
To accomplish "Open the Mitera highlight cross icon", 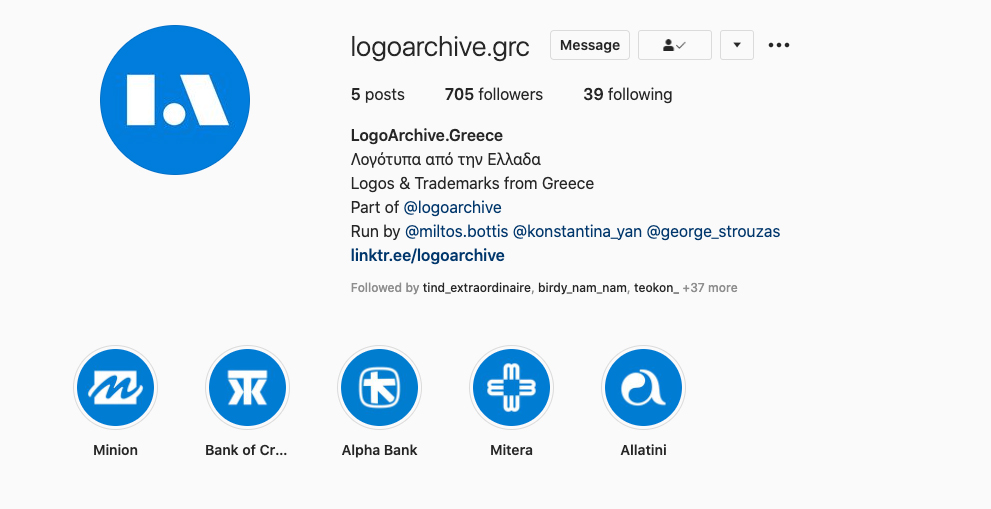I will tap(511, 387).
